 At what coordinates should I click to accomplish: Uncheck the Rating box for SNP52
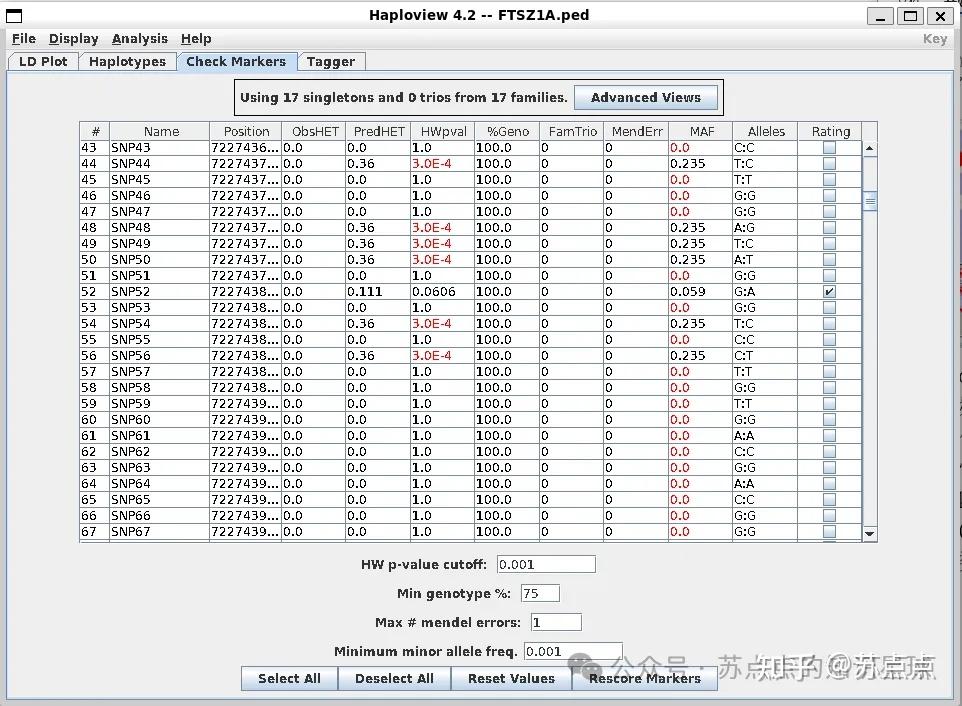(829, 291)
